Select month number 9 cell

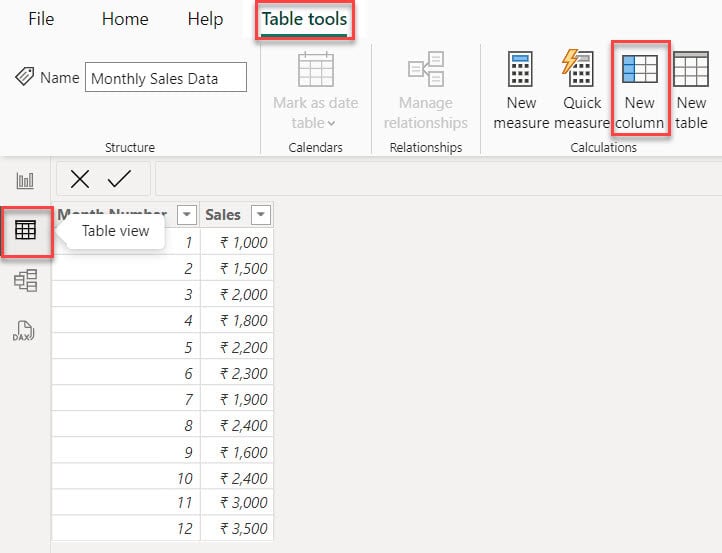(126, 452)
